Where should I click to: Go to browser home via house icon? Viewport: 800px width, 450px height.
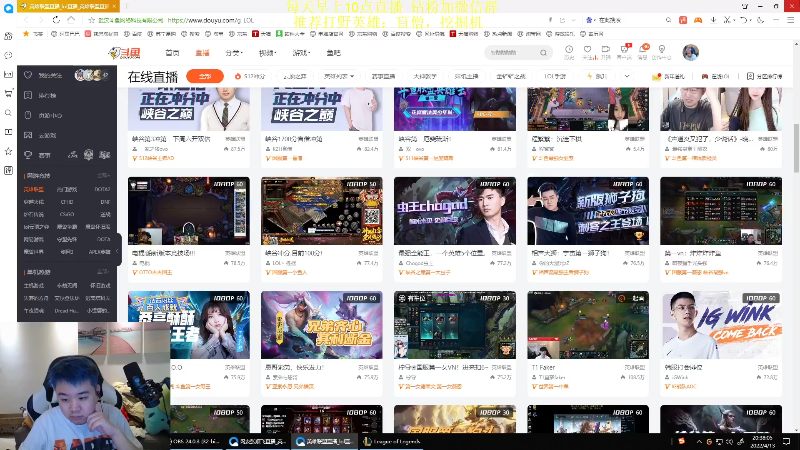[x=71, y=20]
